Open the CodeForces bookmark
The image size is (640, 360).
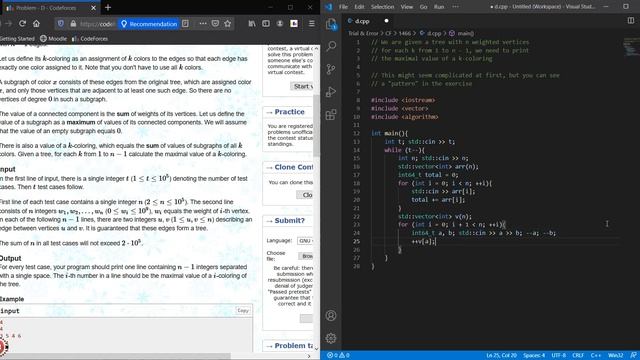[x=90, y=39]
